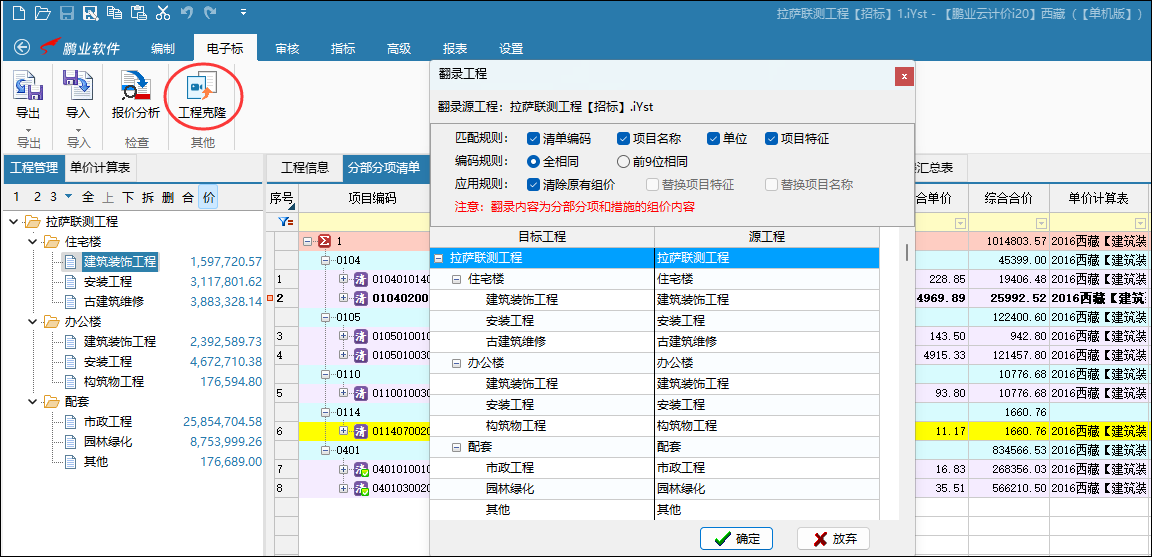Switch to the 单价计算表 panel tab
The height and width of the screenshot is (557, 1152).
point(100,167)
